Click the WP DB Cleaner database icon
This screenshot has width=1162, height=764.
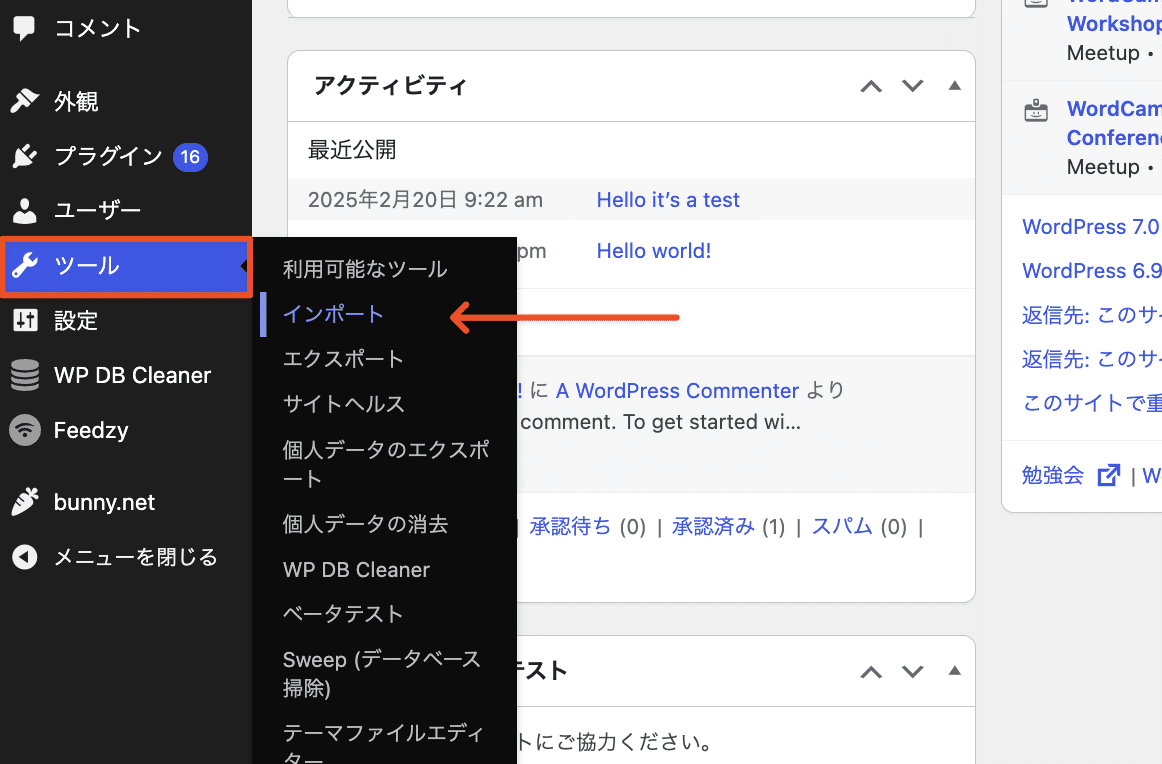click(25, 375)
